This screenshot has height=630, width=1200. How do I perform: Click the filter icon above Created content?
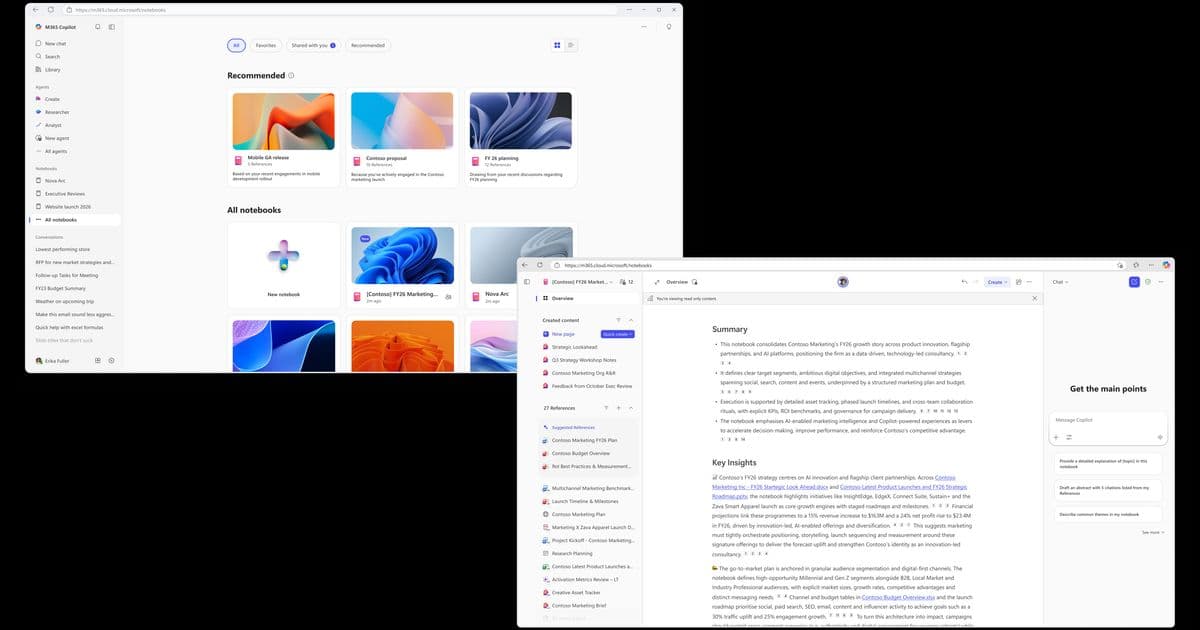618,322
